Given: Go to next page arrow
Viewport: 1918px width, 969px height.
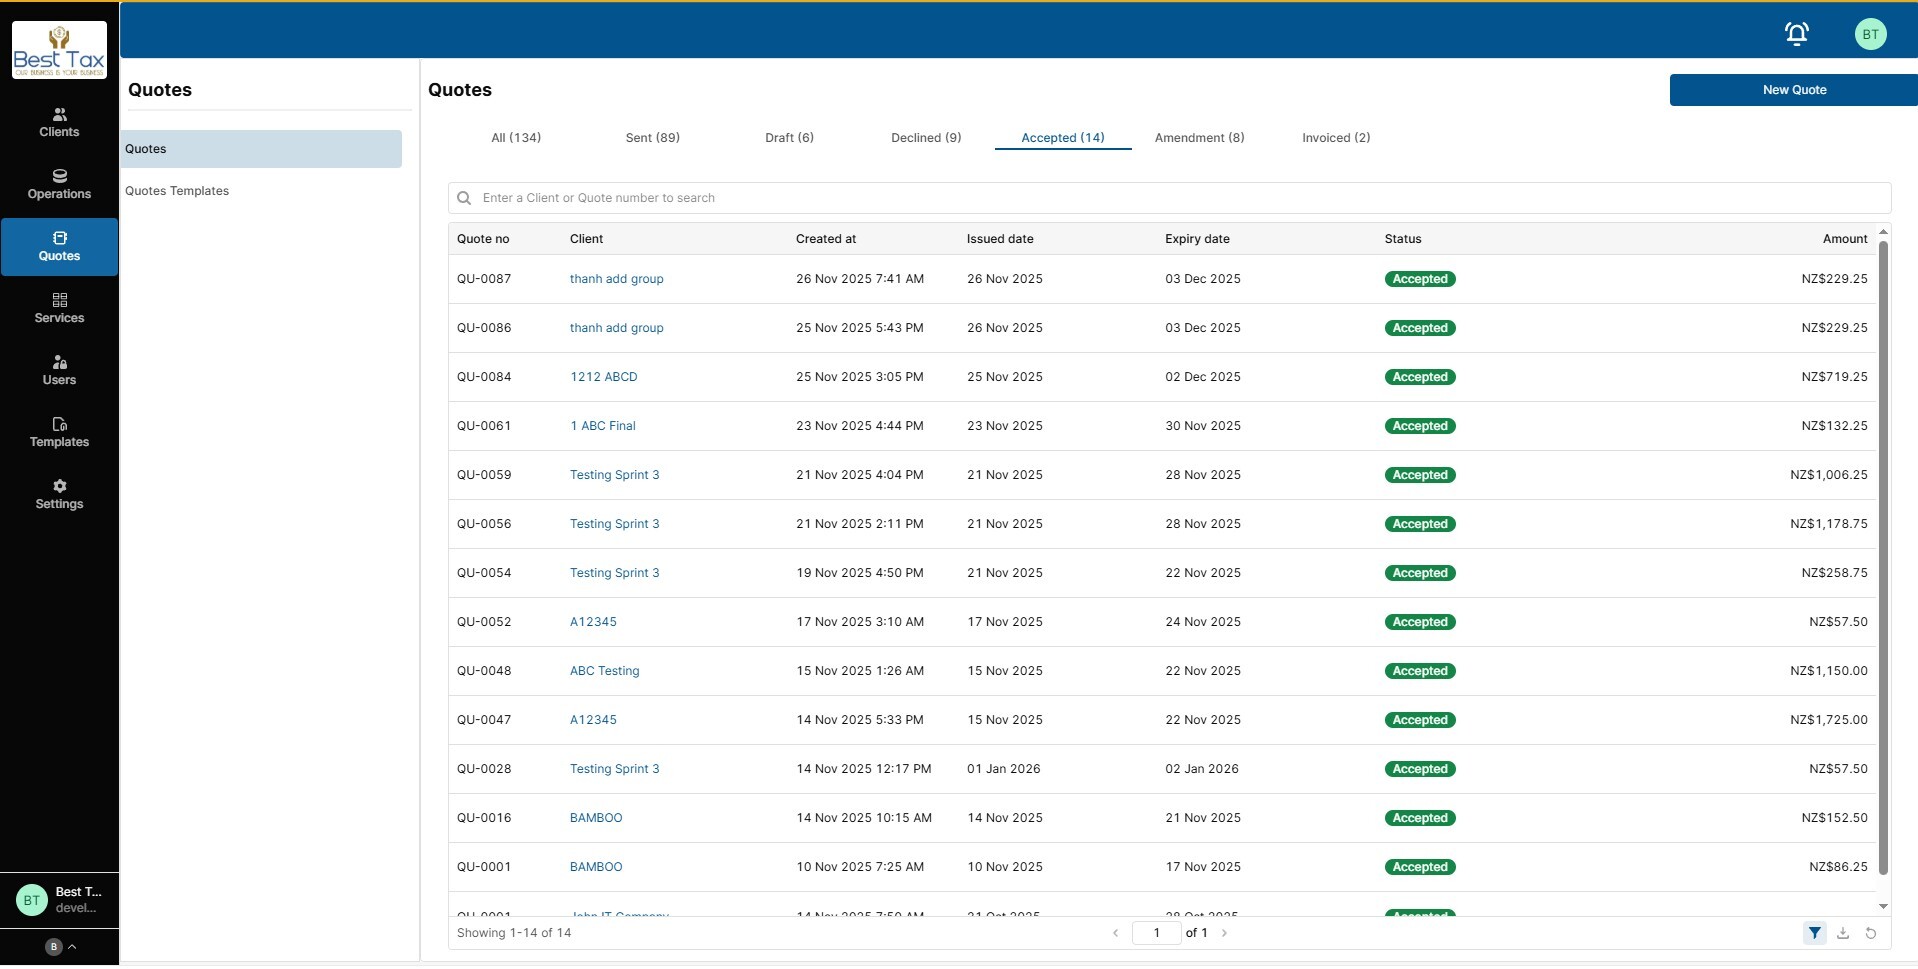Looking at the screenshot, I should 1224,933.
